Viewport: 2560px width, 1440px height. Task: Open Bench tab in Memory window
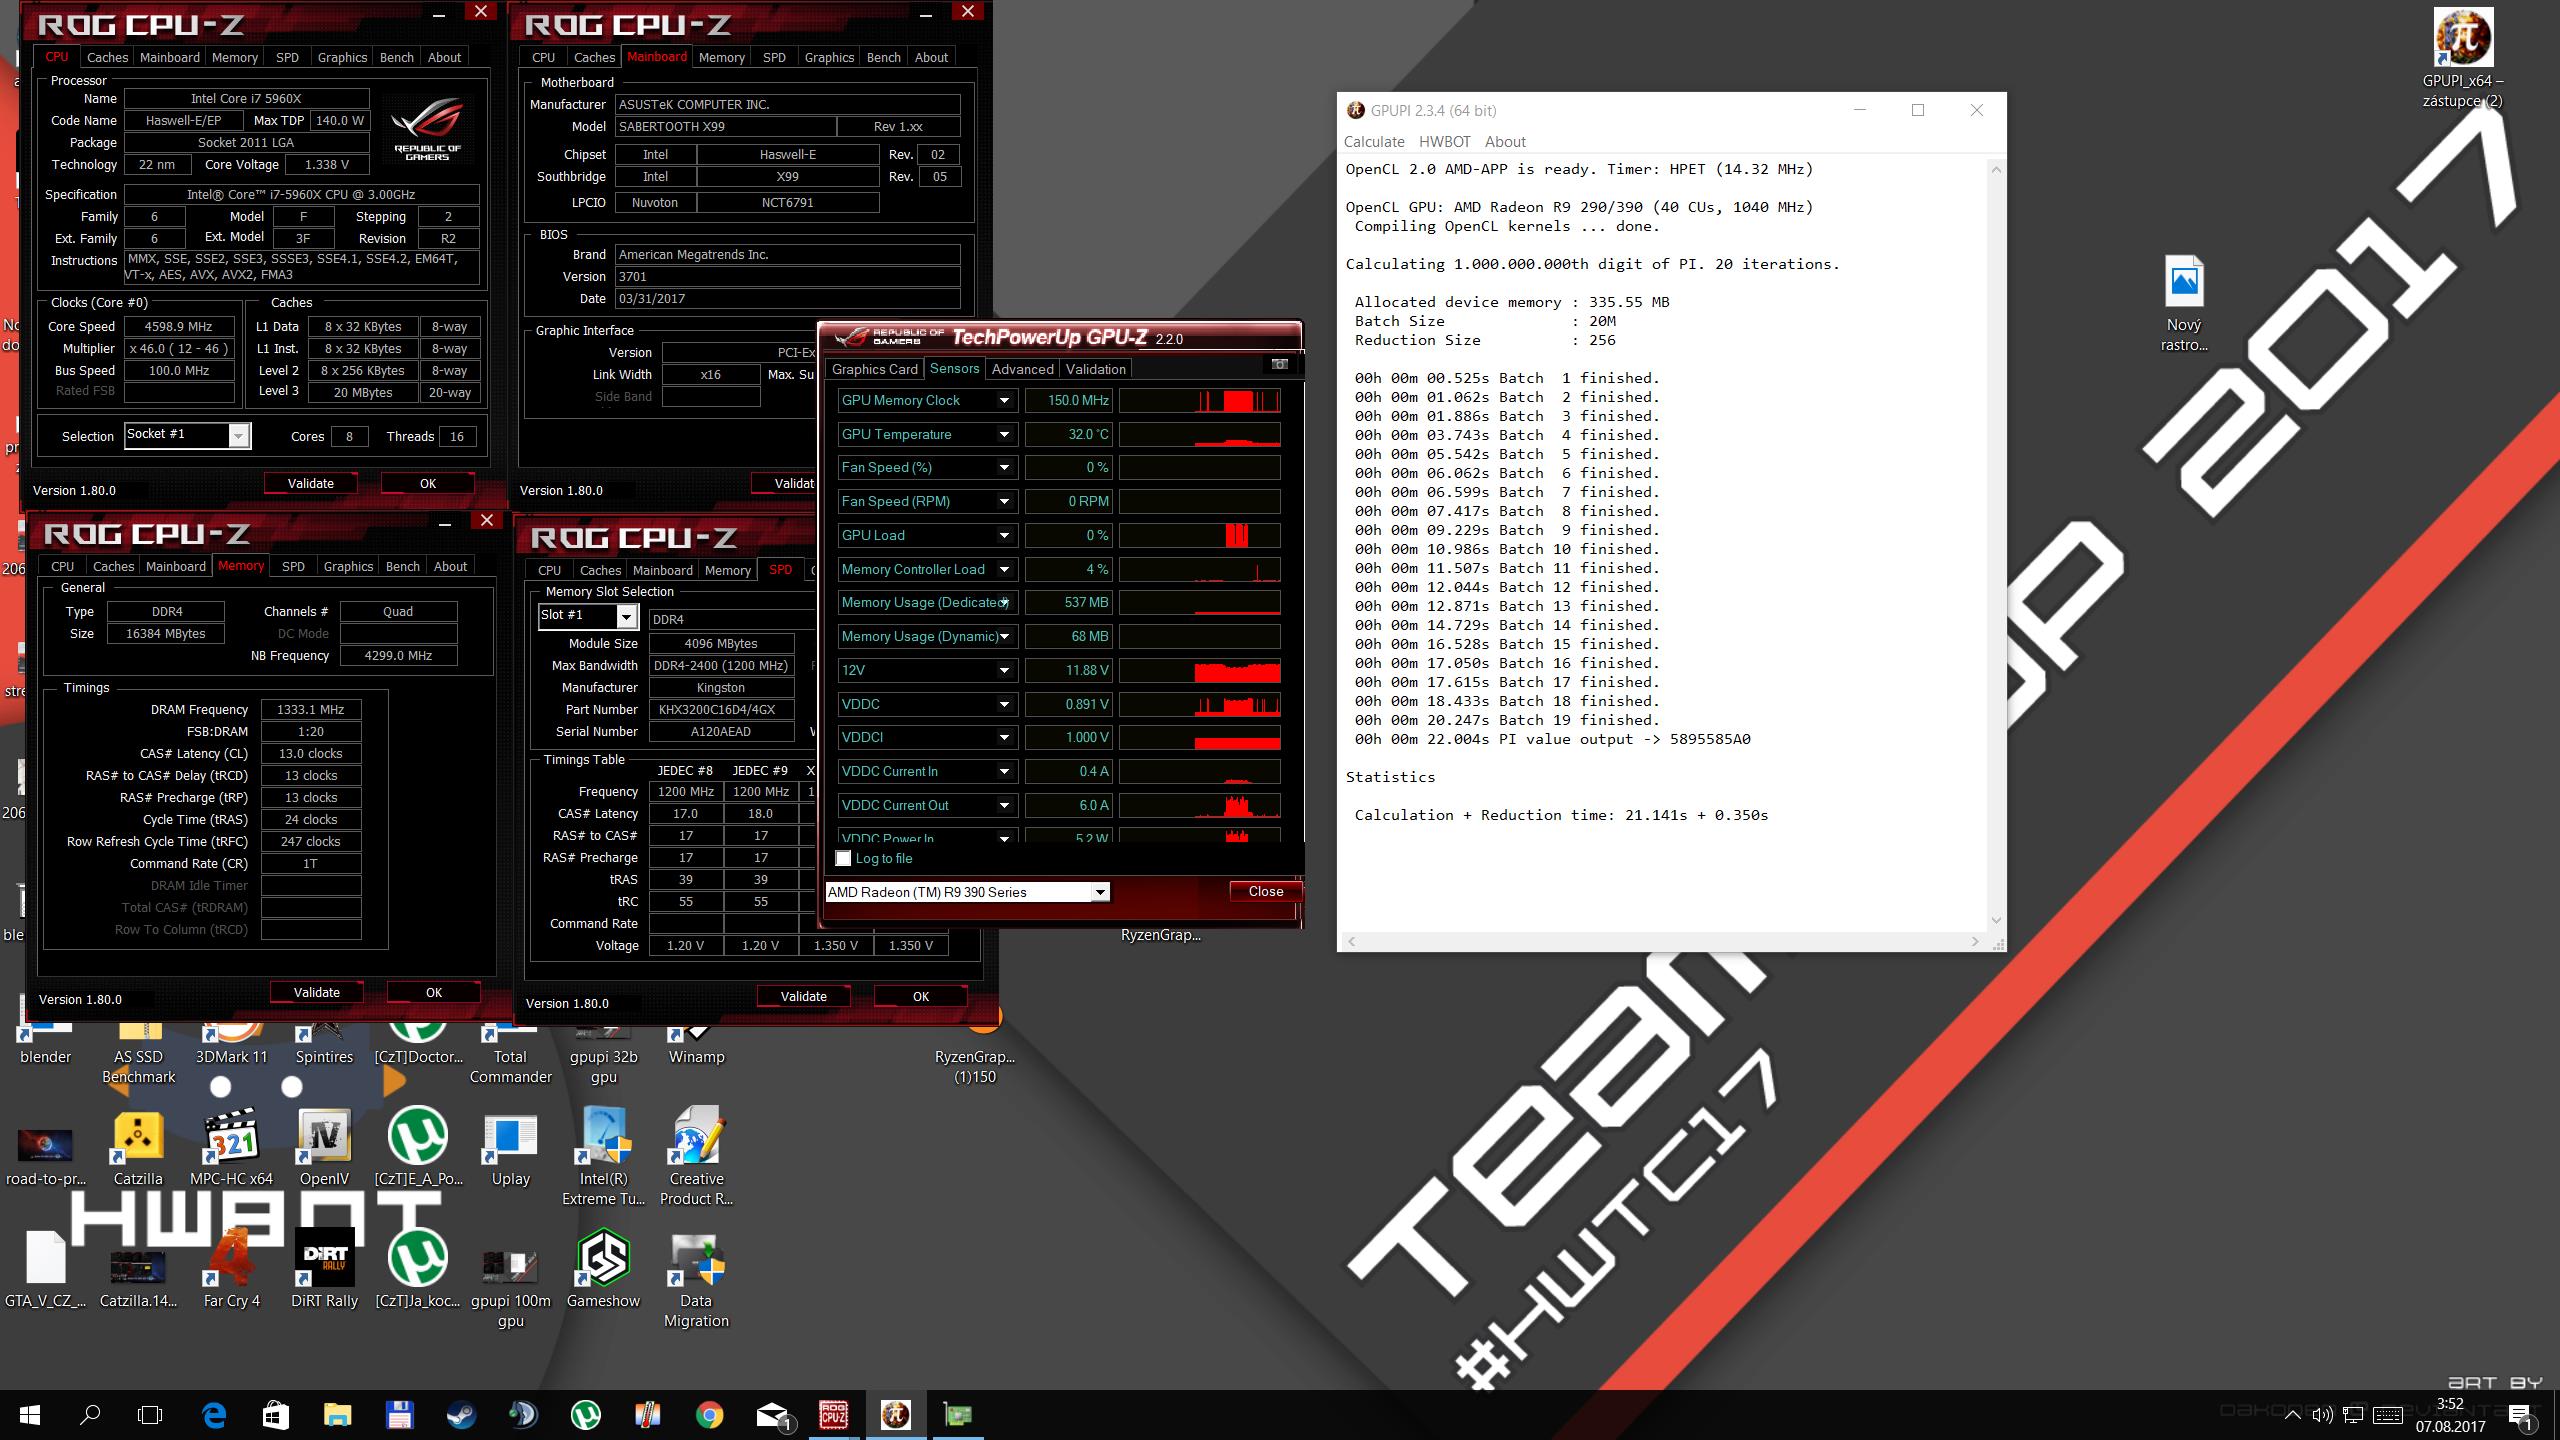(403, 566)
